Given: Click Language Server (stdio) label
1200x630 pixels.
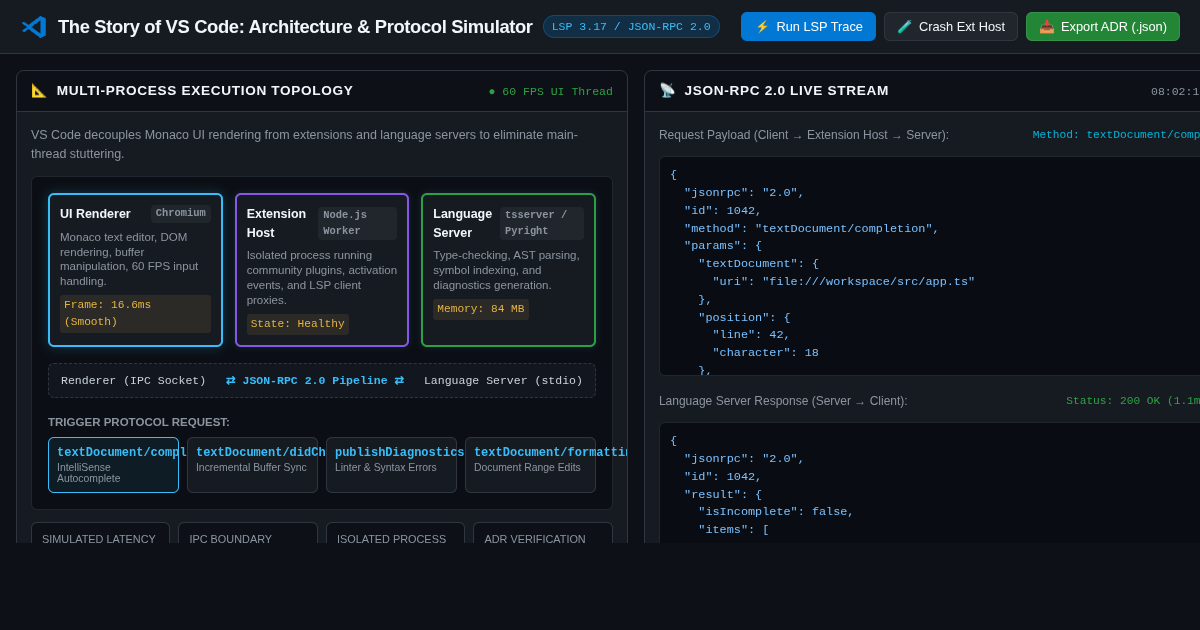Looking at the screenshot, I should pyautogui.click(x=503, y=381).
